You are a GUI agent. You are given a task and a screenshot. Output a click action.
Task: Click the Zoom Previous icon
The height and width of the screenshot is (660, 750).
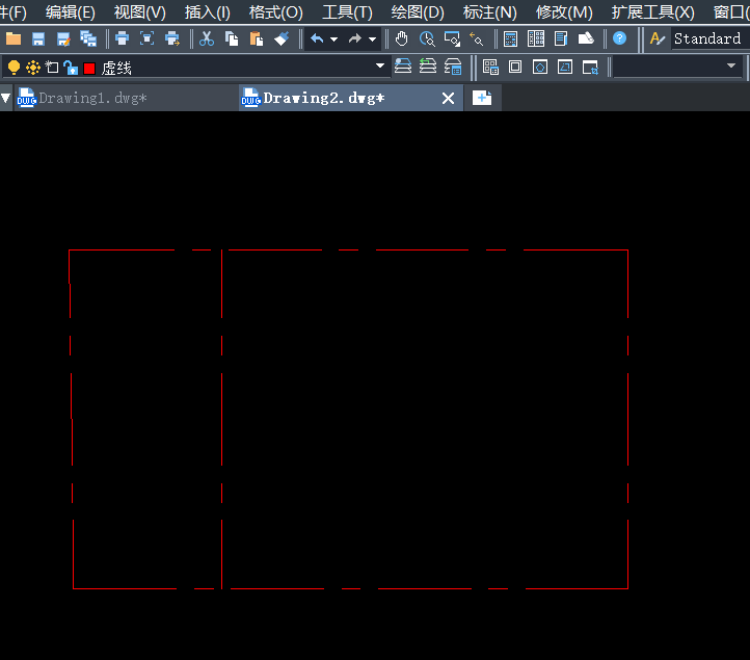pos(476,39)
